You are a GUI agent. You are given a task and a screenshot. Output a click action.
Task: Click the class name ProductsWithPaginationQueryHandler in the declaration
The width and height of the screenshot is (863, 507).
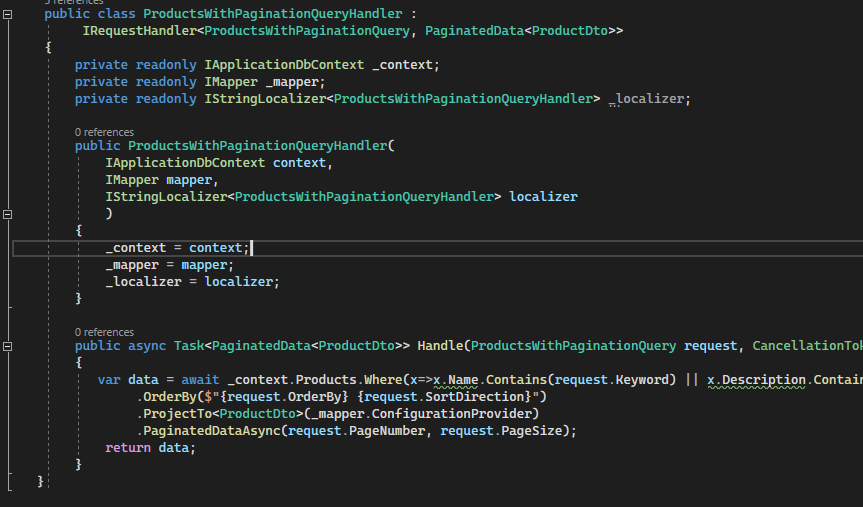[x=272, y=14]
